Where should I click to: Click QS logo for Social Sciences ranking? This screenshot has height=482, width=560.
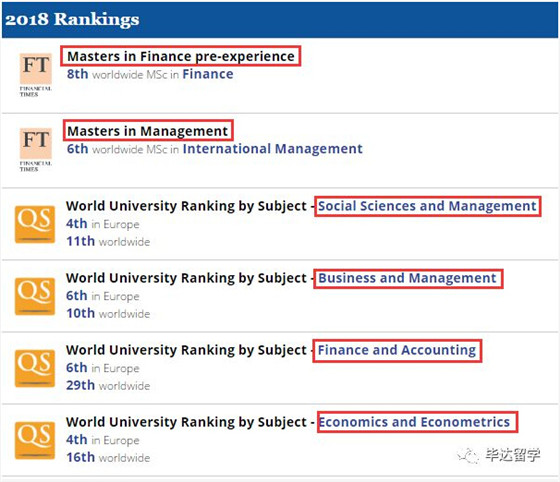[35, 225]
